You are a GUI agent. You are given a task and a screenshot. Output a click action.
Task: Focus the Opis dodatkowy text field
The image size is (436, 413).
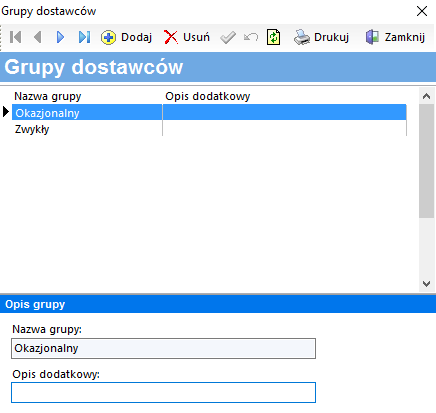(x=163, y=393)
